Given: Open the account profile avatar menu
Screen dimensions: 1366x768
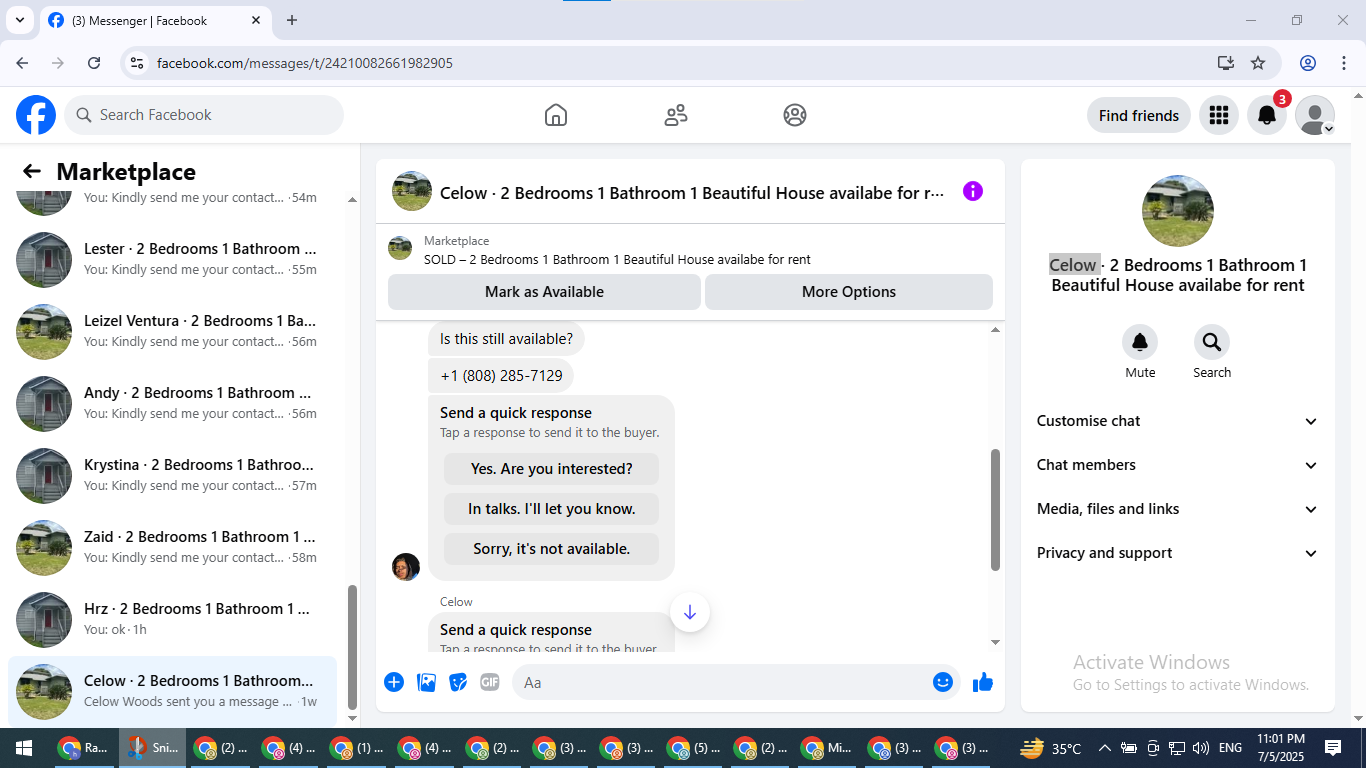Looking at the screenshot, I should [x=1315, y=115].
